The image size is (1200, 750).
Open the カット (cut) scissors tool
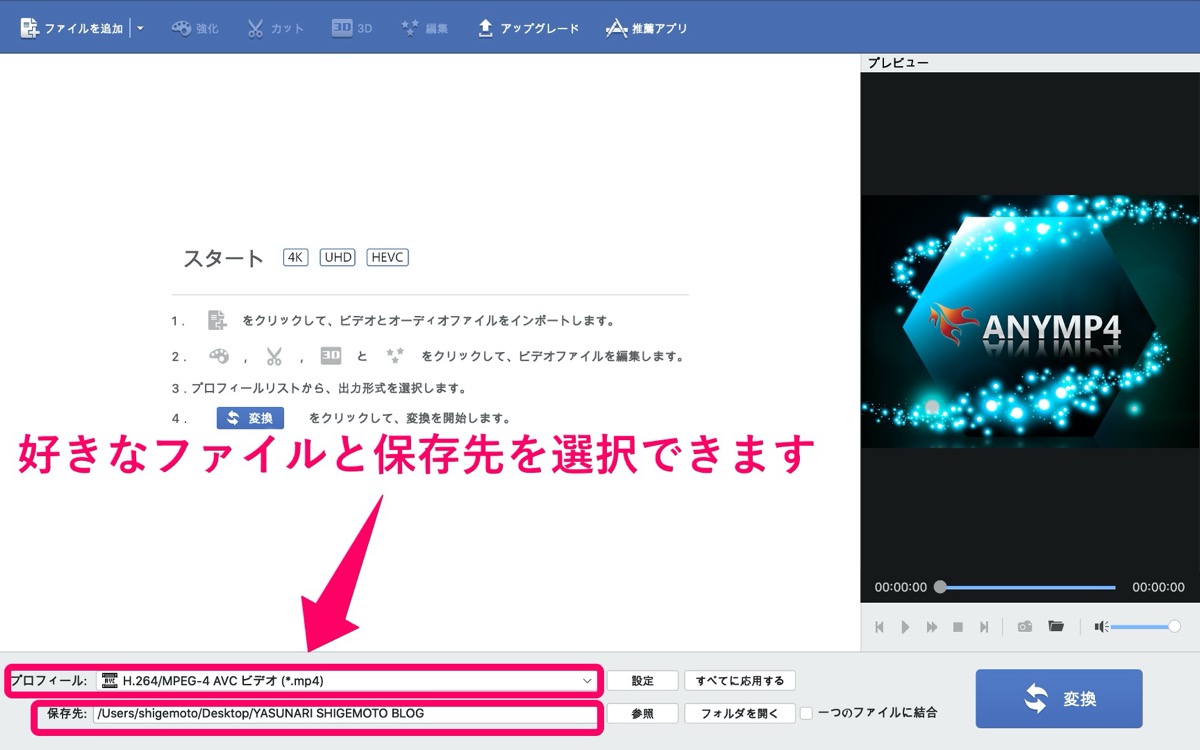coord(275,28)
